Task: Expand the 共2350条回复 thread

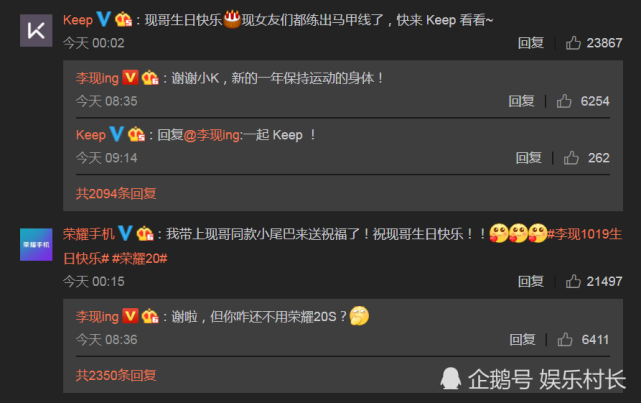Action: pos(116,375)
